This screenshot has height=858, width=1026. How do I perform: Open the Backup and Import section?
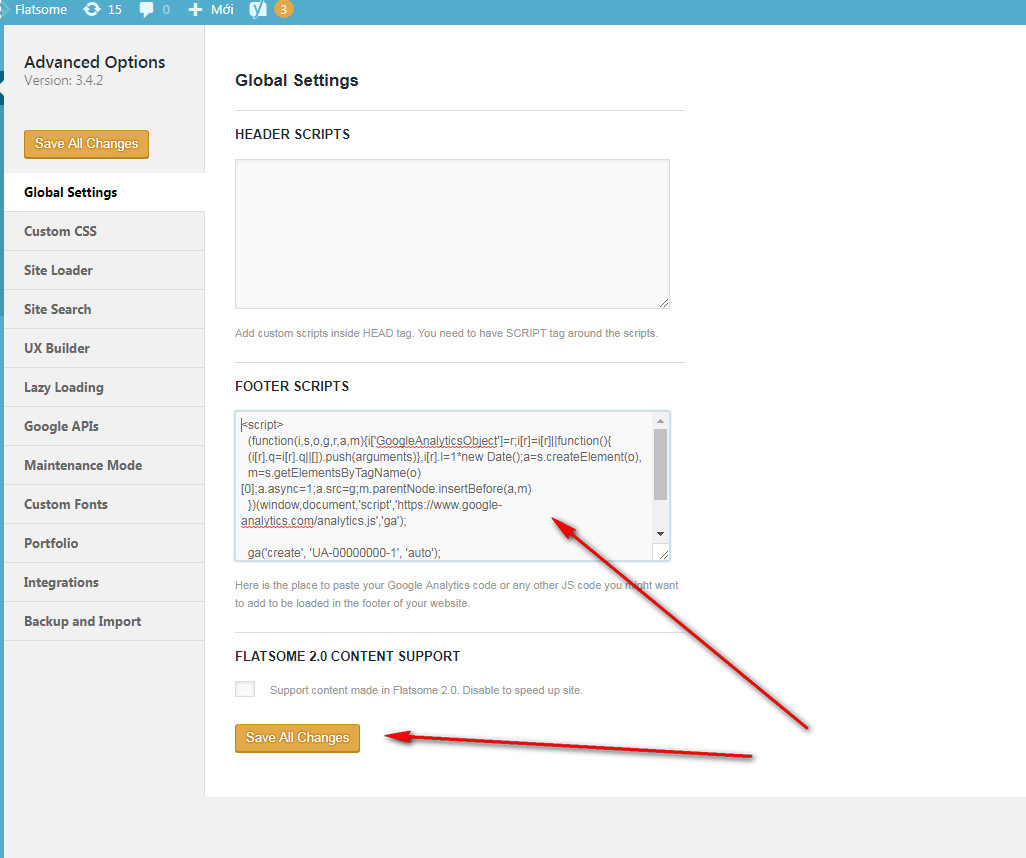point(83,621)
